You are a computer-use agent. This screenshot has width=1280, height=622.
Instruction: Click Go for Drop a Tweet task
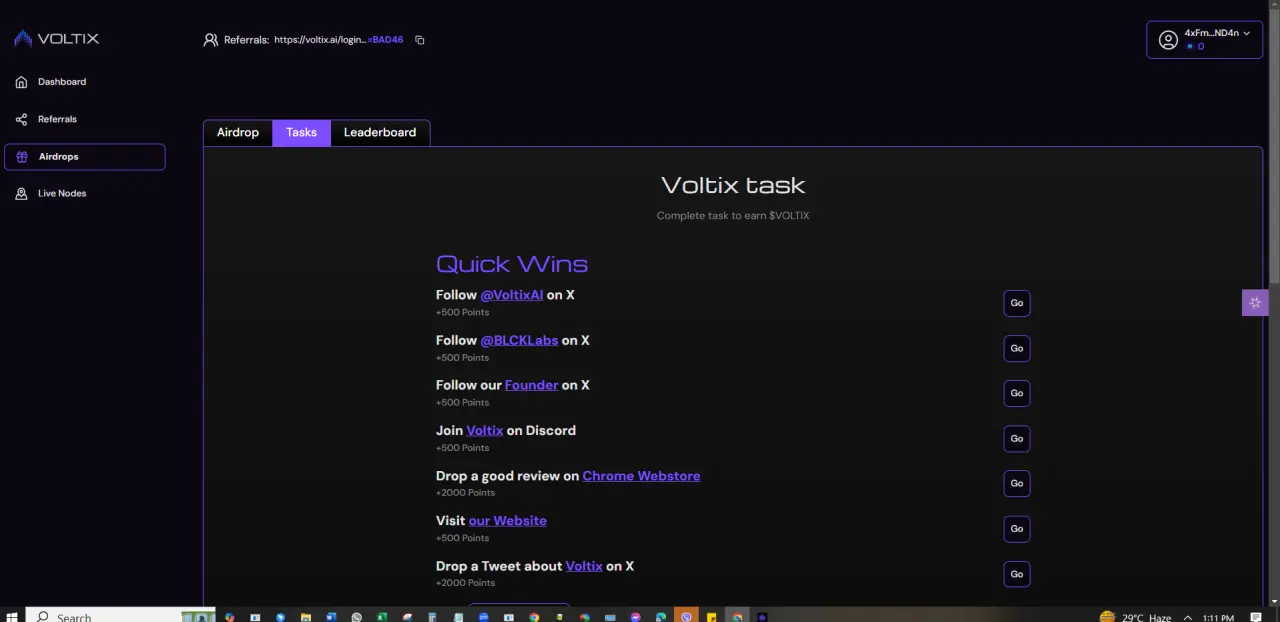(1017, 574)
